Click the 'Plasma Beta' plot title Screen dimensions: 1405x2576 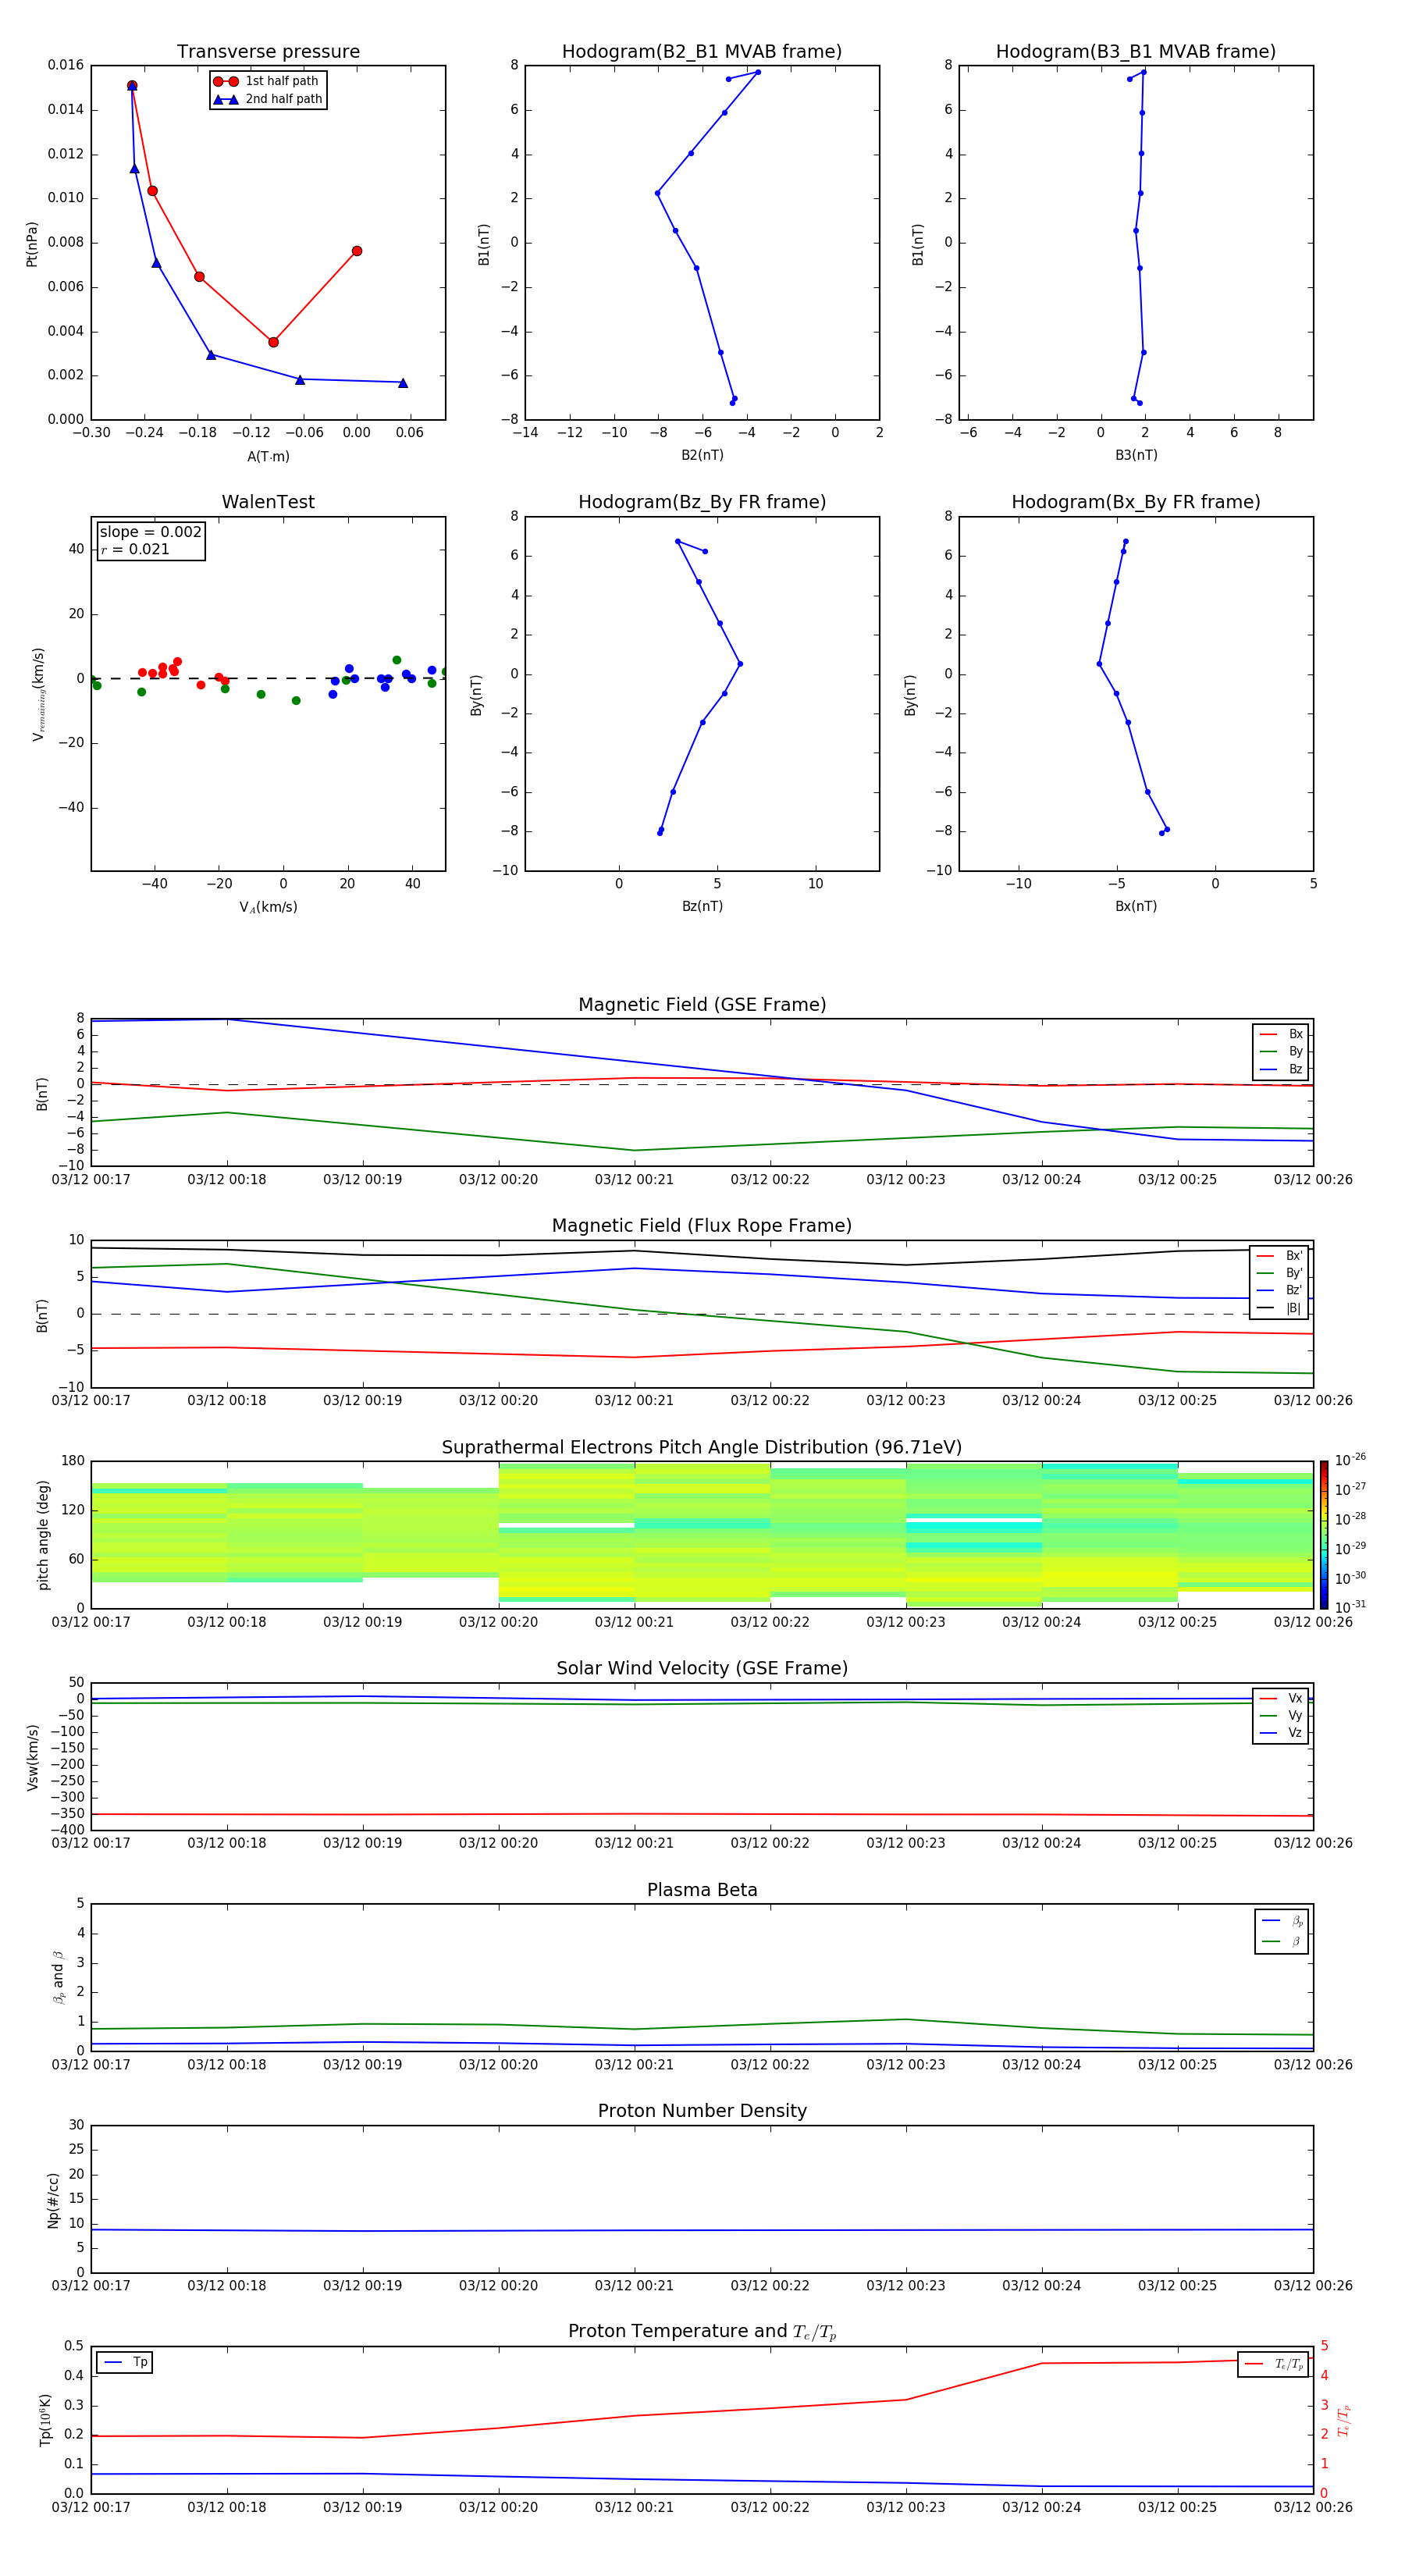point(702,1890)
